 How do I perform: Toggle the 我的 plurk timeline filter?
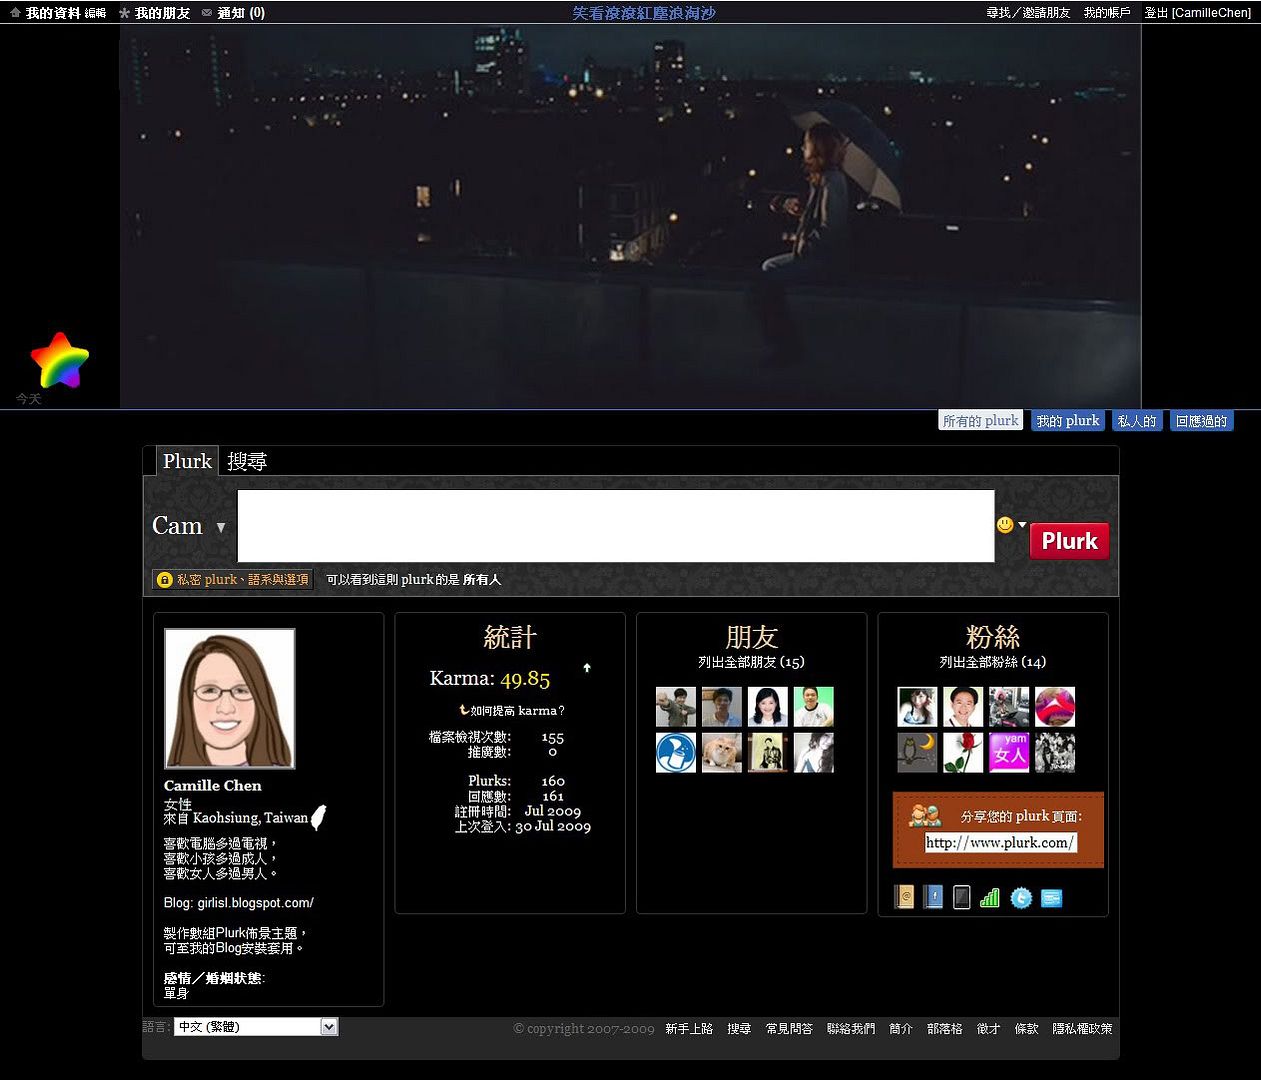(x=1067, y=421)
